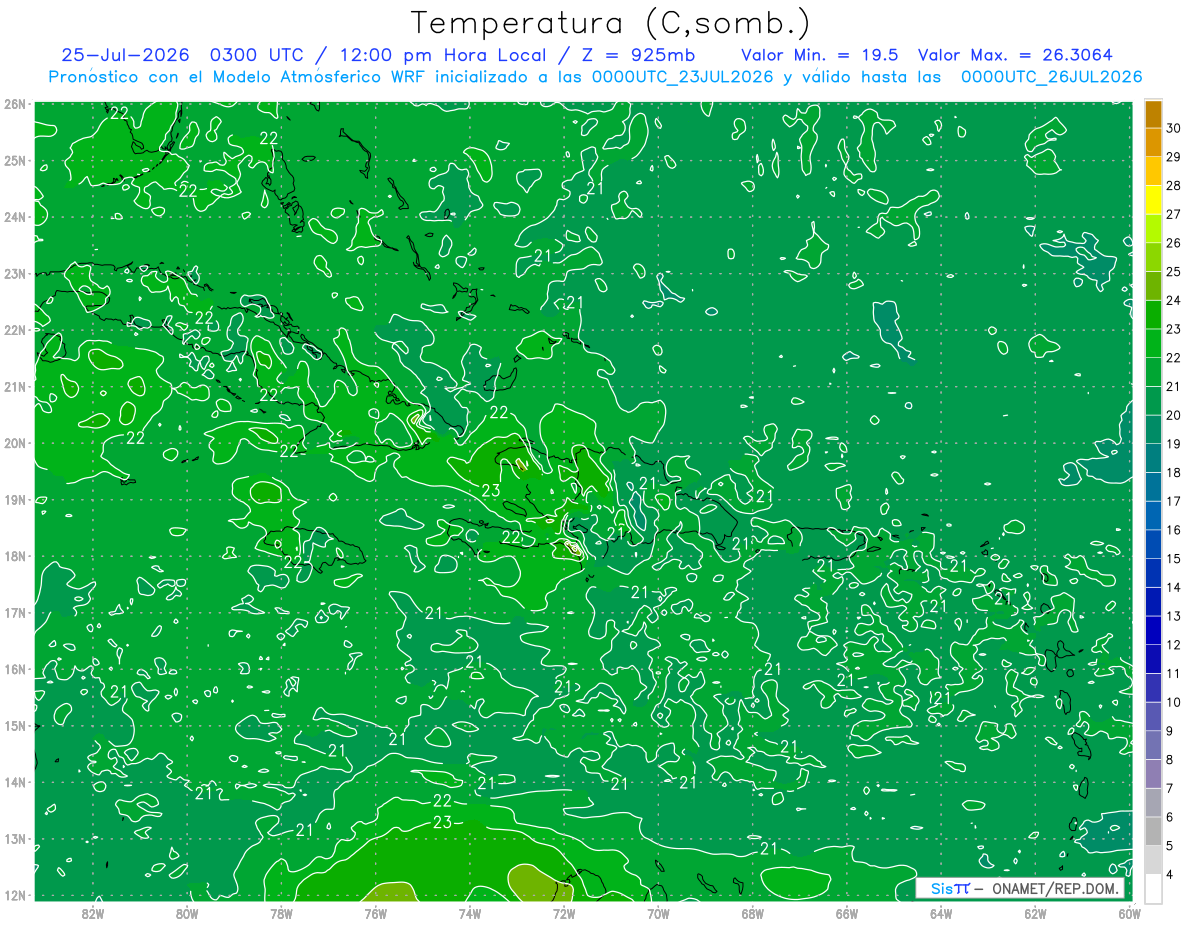Click the 'SisTT – ONAMET/REP.DOM.' credit label
This screenshot has width=1200, height=927.
[x=1020, y=888]
